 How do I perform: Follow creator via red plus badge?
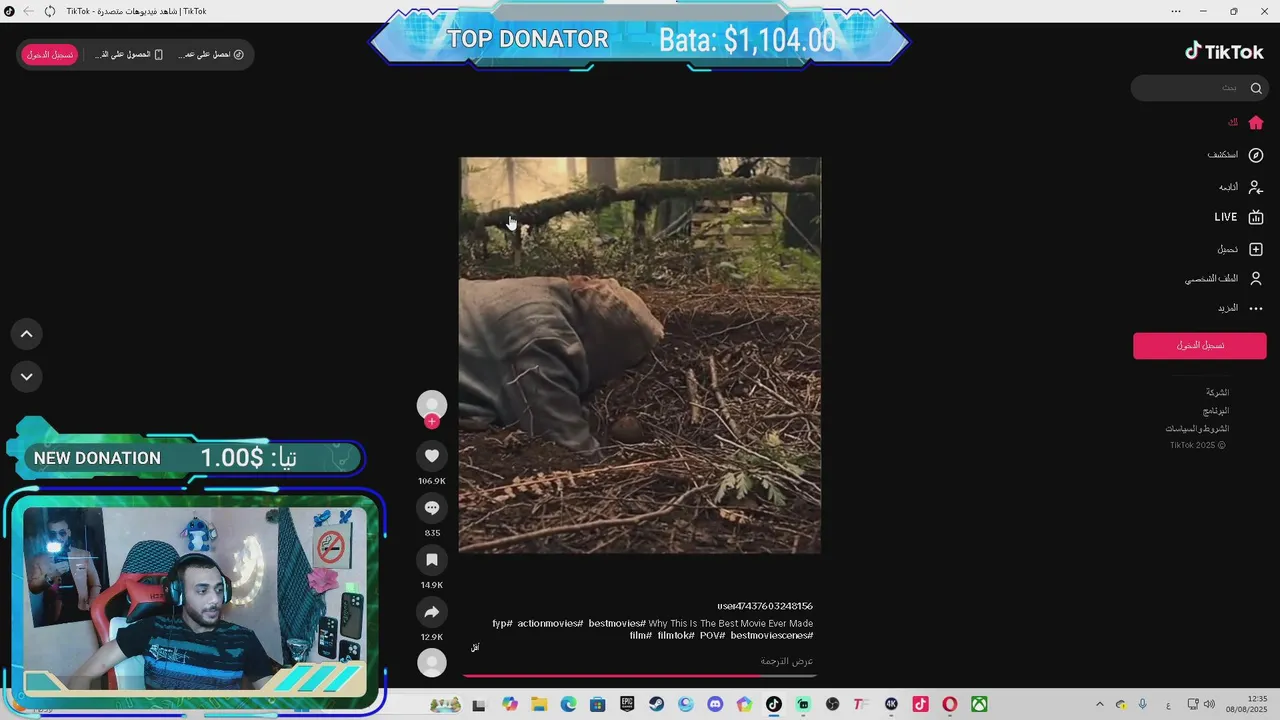click(432, 421)
